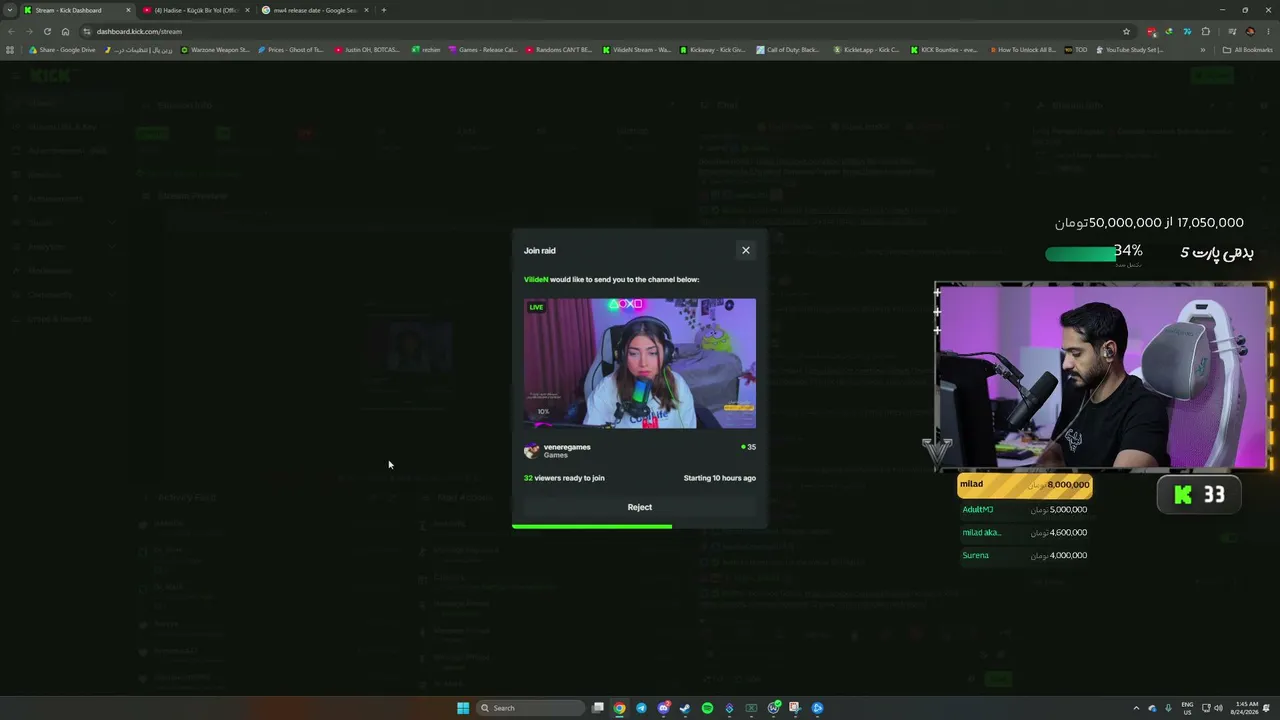Open the Games - Release Cal... bookmark
This screenshot has width=1280, height=720.
(483, 50)
